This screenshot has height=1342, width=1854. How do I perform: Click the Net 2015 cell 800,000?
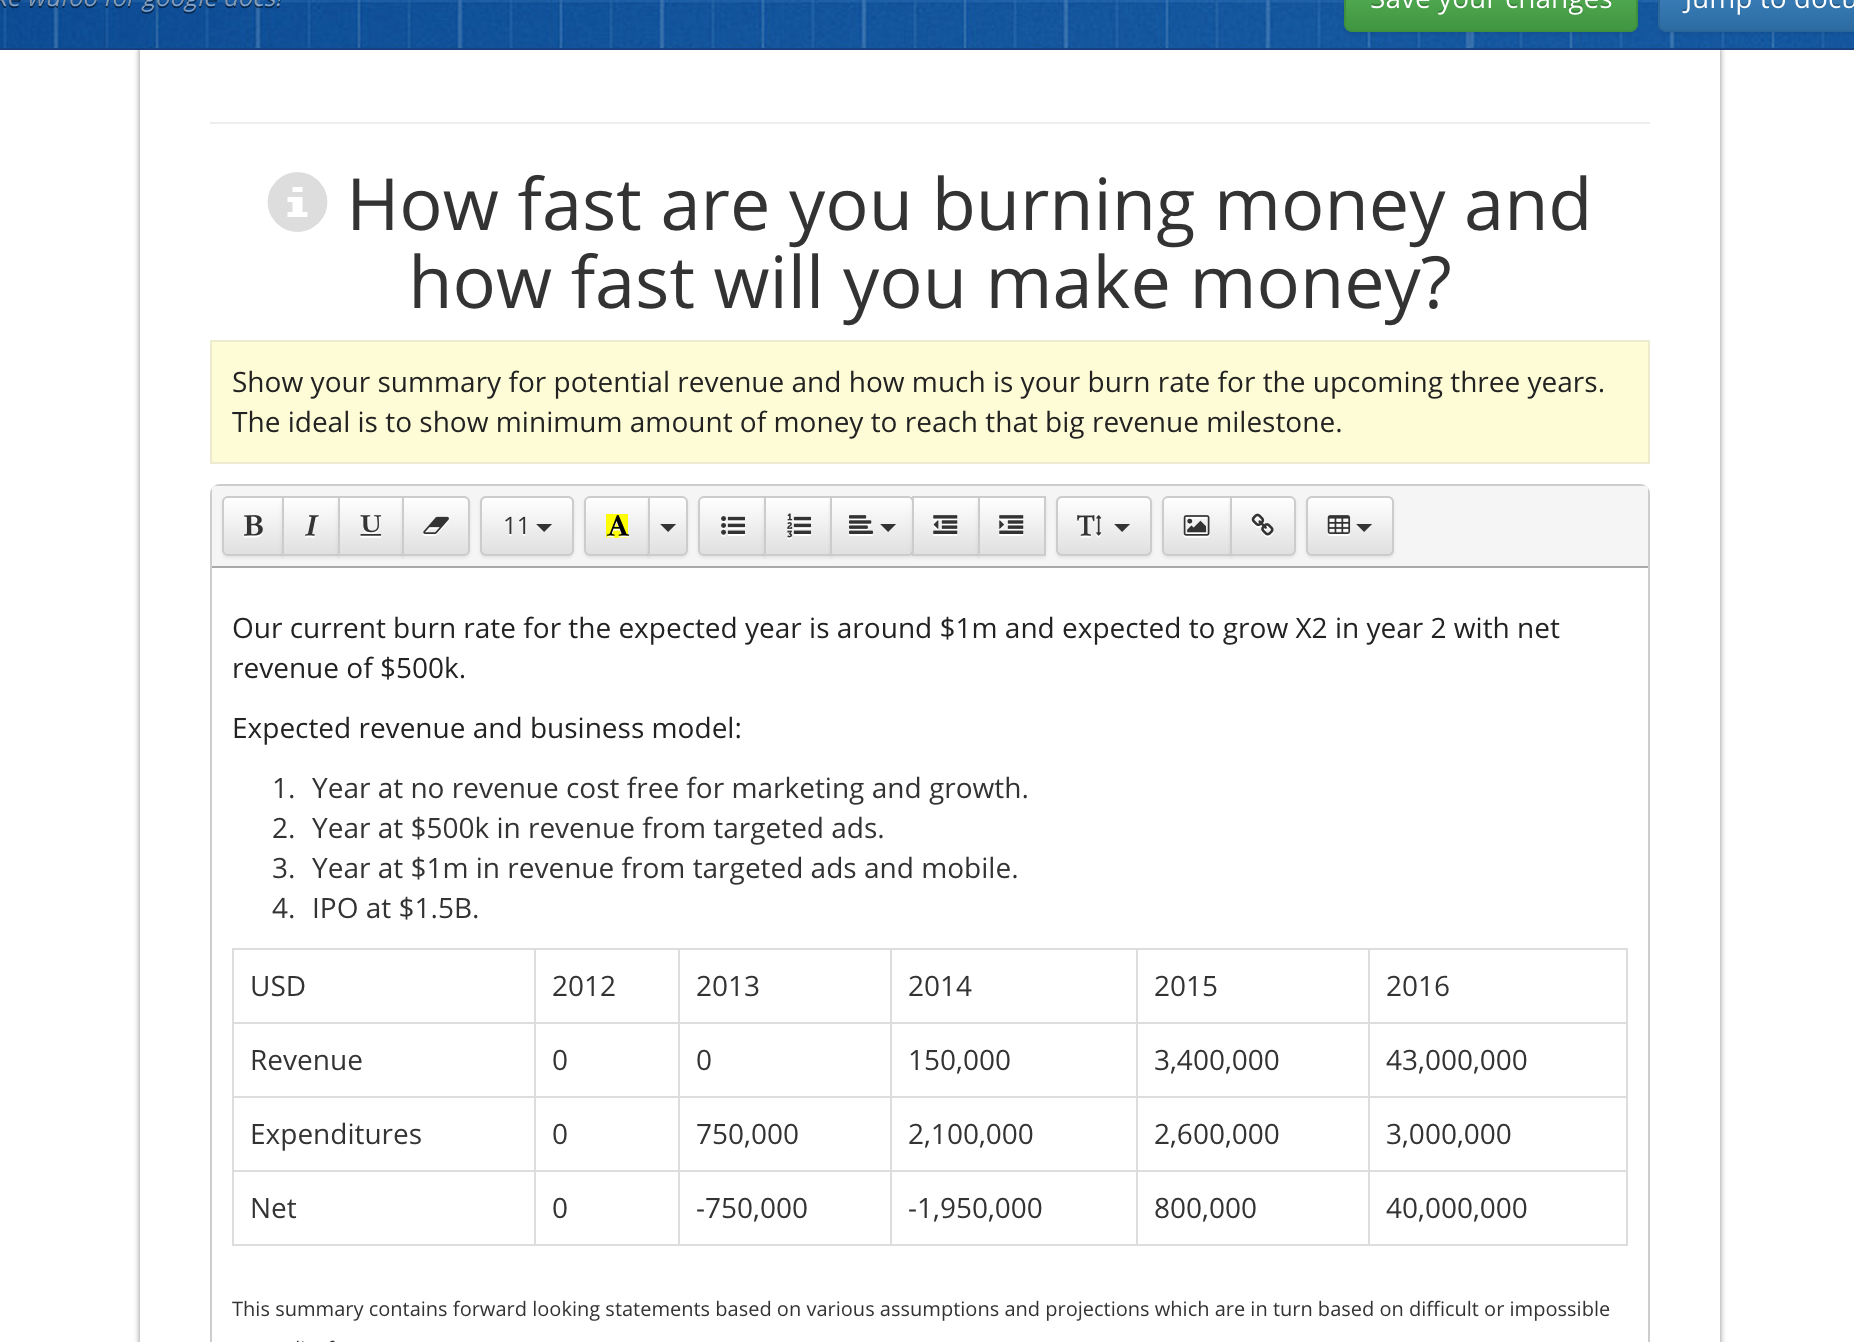[1252, 1208]
